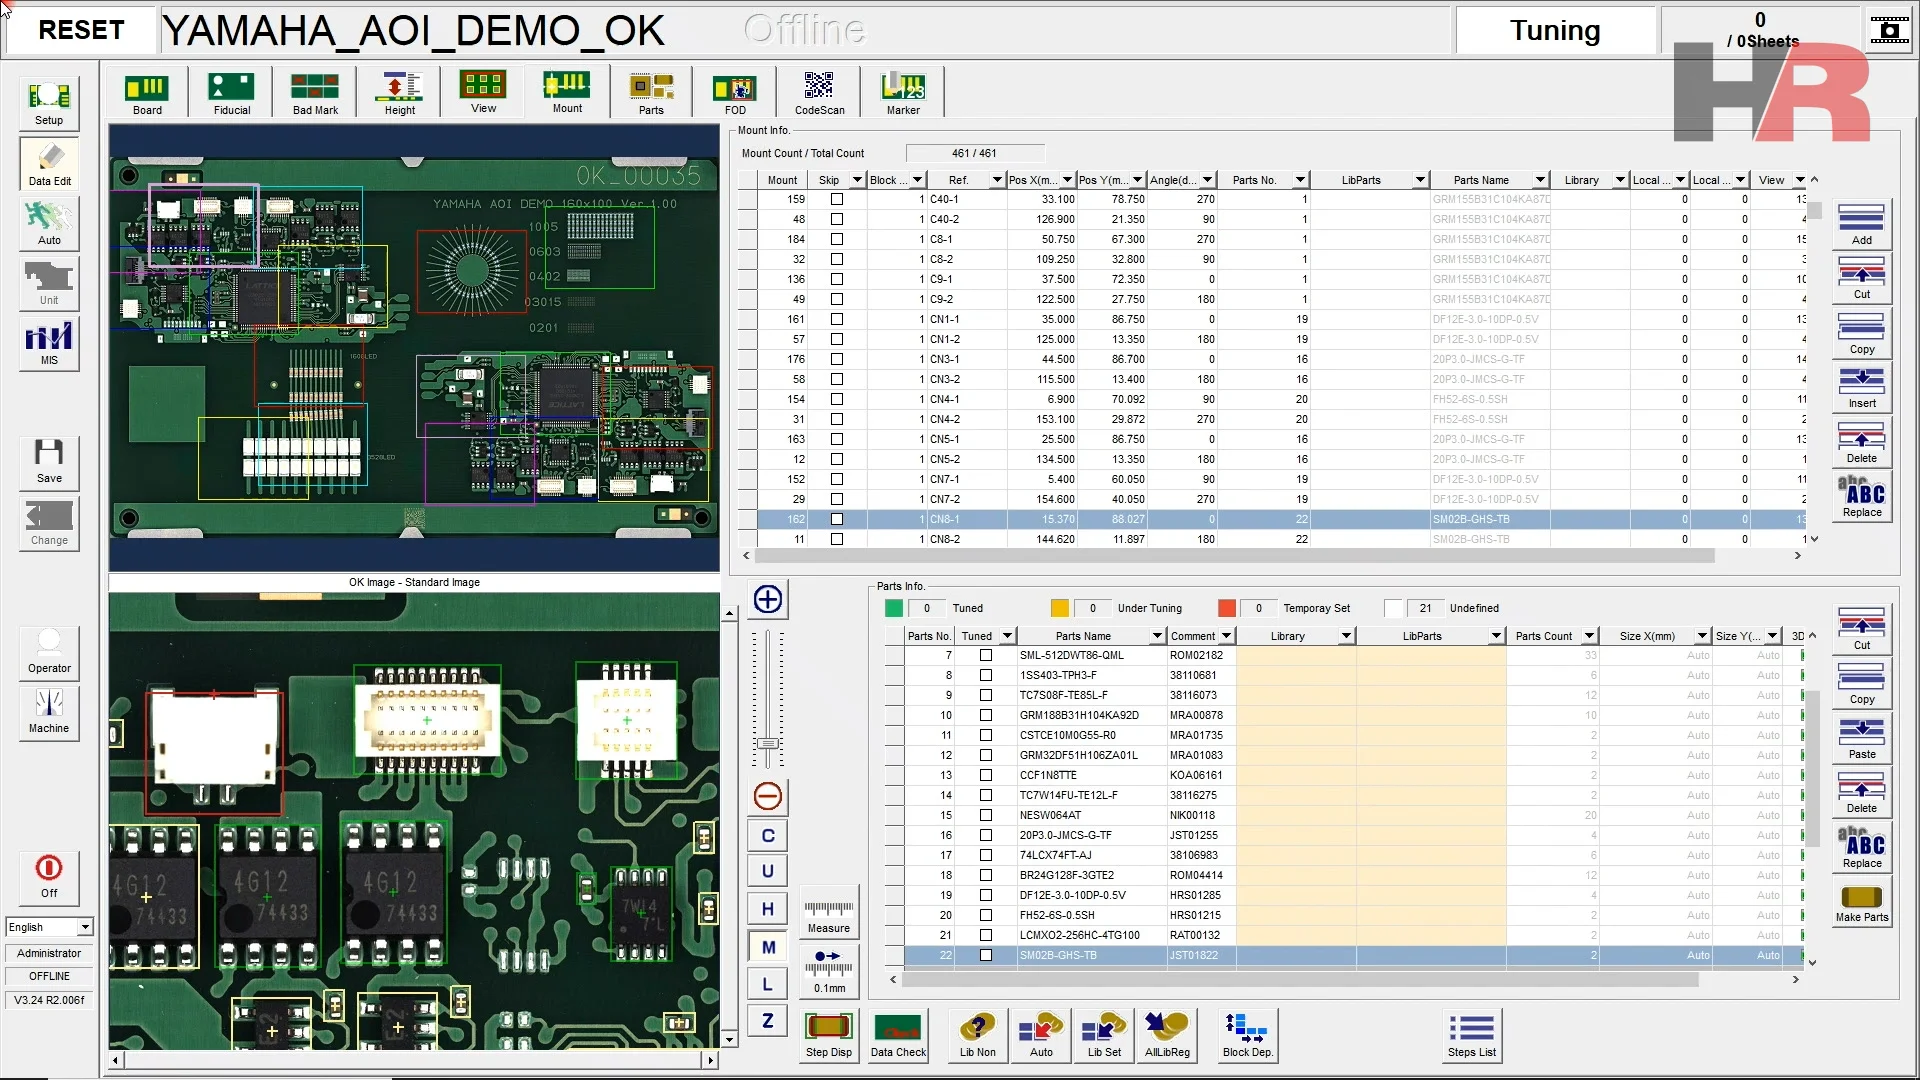This screenshot has height=1080, width=1920.
Task: Click Add button beside Mount table
Action: pos(1862,224)
